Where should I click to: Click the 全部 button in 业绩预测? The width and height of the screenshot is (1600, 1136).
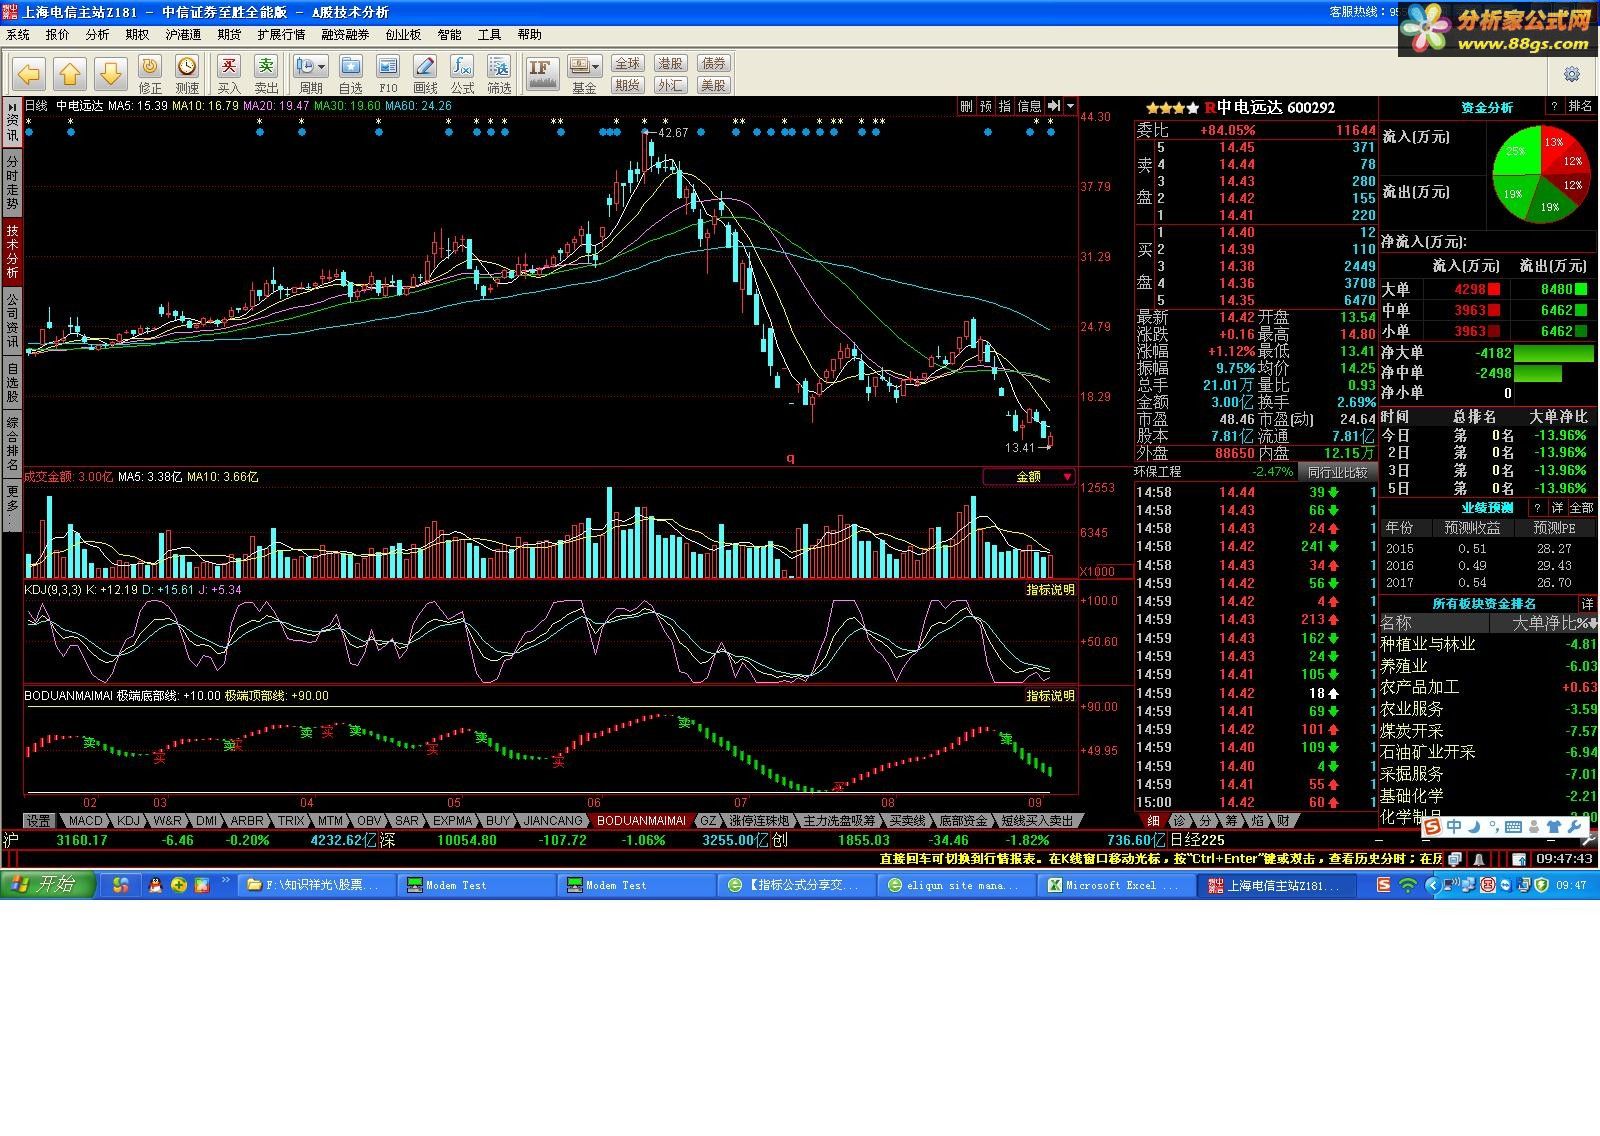(x=1582, y=508)
